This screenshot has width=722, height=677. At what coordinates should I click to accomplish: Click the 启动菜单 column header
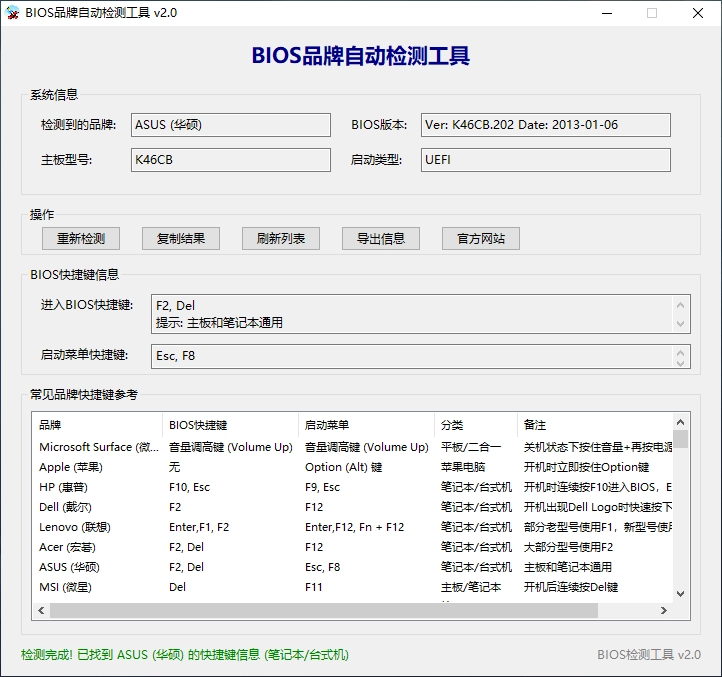point(367,425)
